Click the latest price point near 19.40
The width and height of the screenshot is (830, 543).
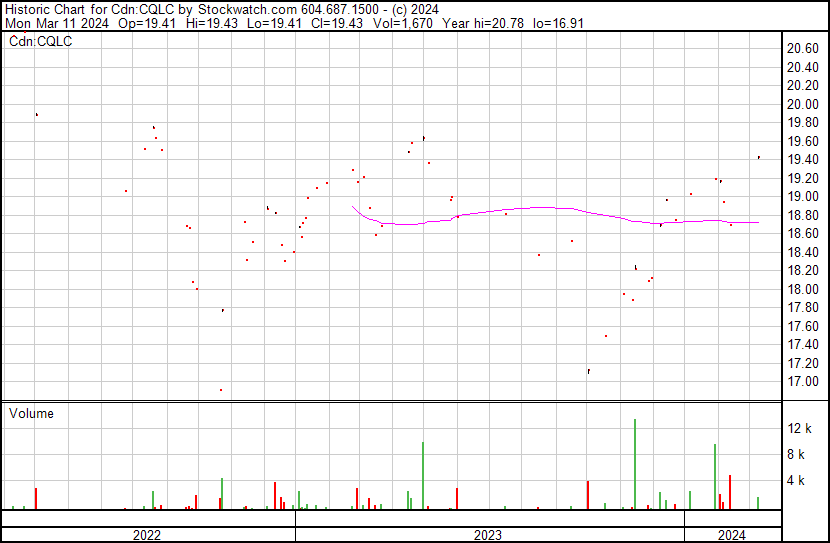point(759,157)
